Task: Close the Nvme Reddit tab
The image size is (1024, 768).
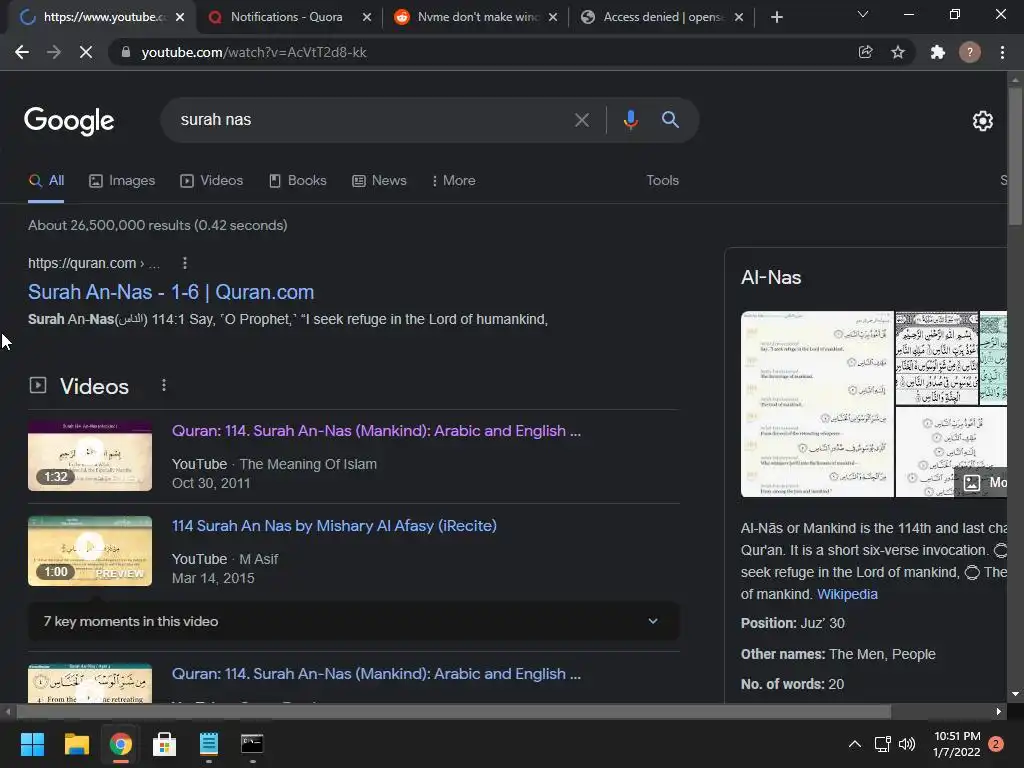Action: pyautogui.click(x=553, y=17)
